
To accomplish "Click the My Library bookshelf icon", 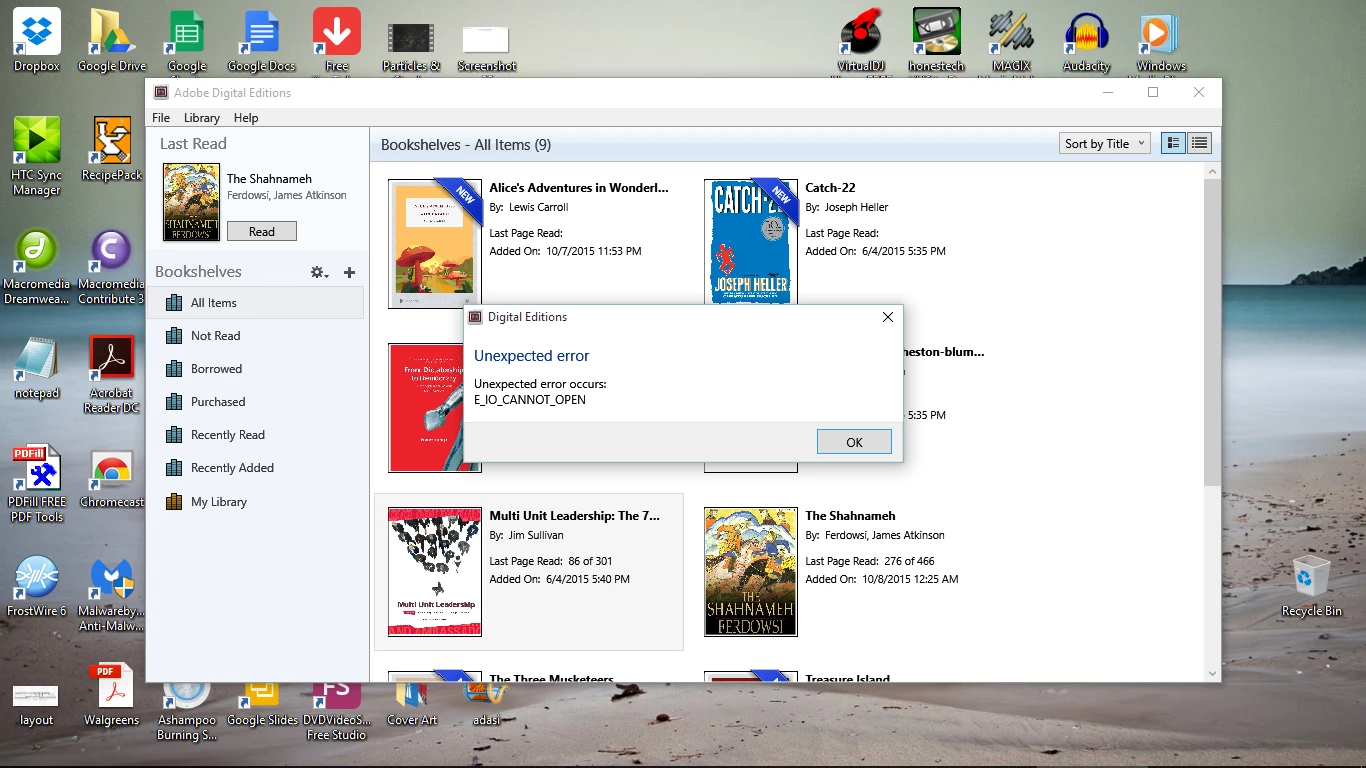I will (x=174, y=502).
